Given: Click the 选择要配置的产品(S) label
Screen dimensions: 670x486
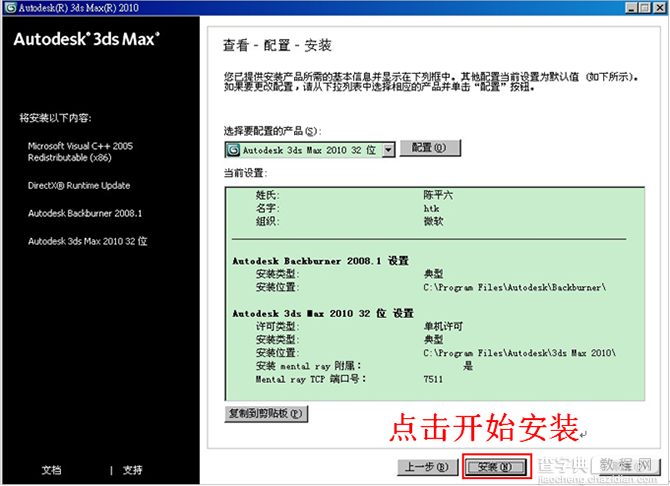Looking at the screenshot, I should click(273, 131).
